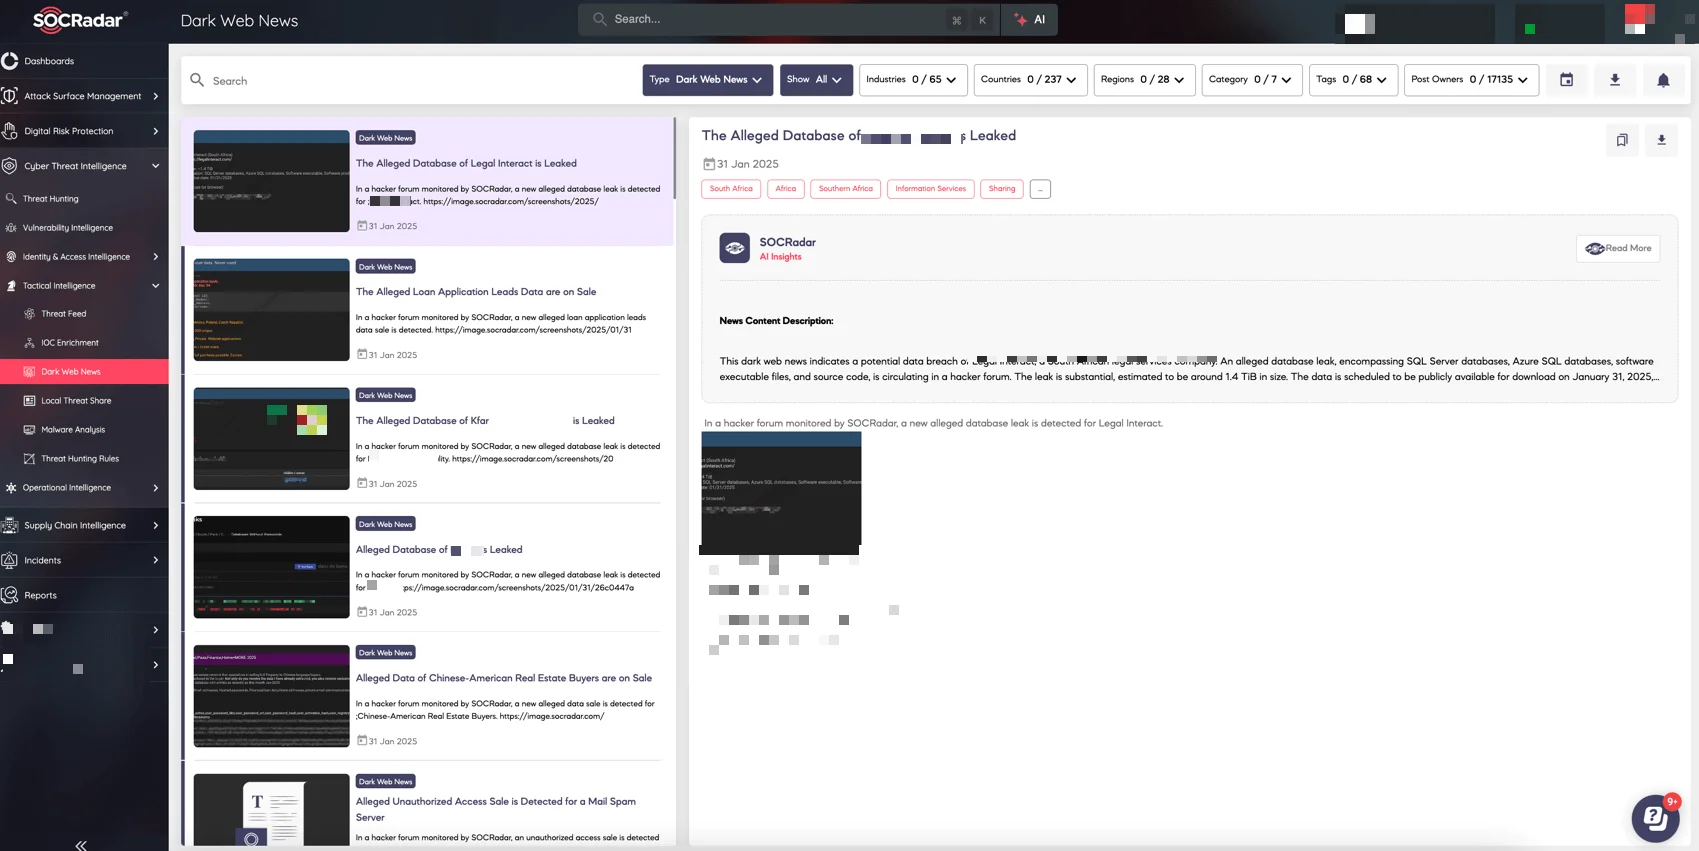The image size is (1699, 851).
Task: Click the search magnifier in news list
Action: coord(197,80)
